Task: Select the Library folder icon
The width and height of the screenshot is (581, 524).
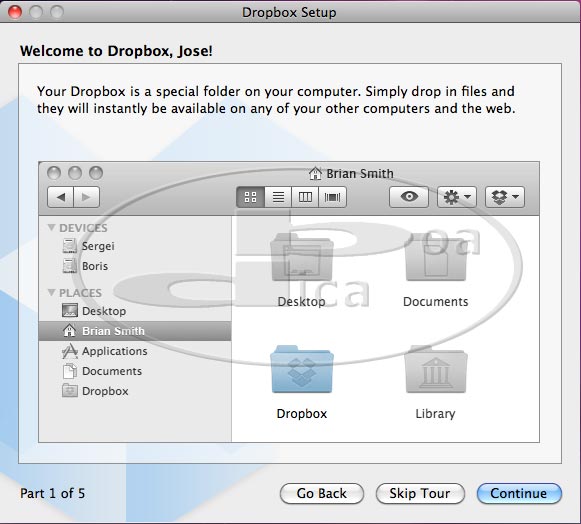Action: [436, 369]
